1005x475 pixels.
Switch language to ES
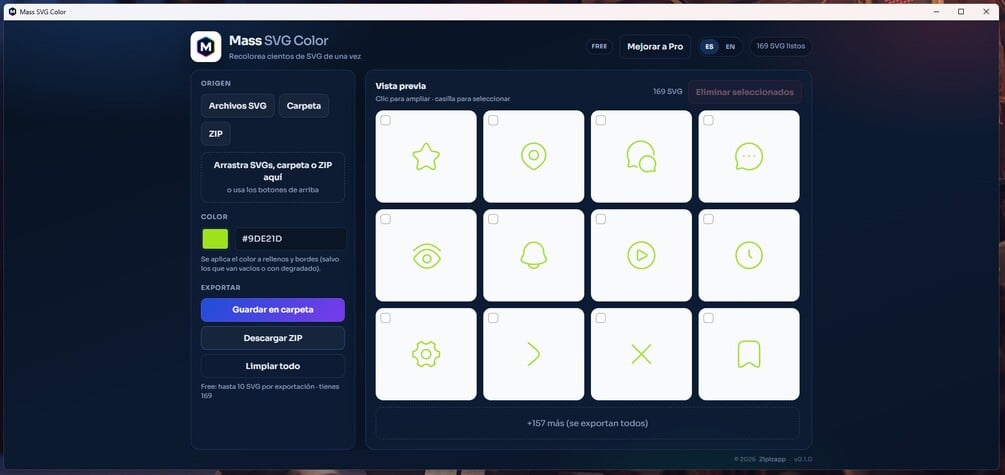[710, 47]
